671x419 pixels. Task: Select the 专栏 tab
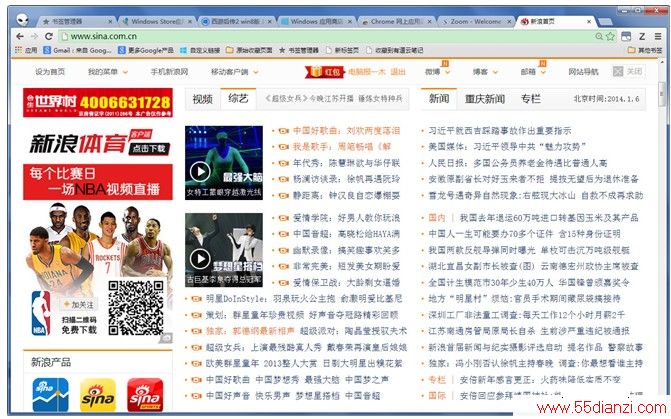[x=531, y=99]
